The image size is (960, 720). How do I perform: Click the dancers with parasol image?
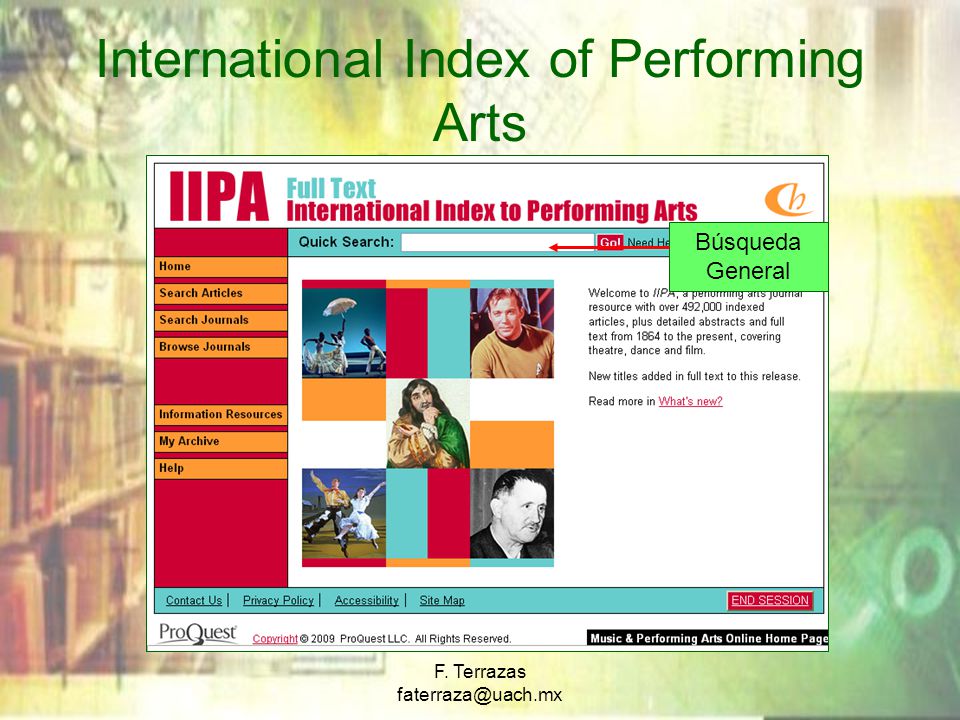[344, 333]
